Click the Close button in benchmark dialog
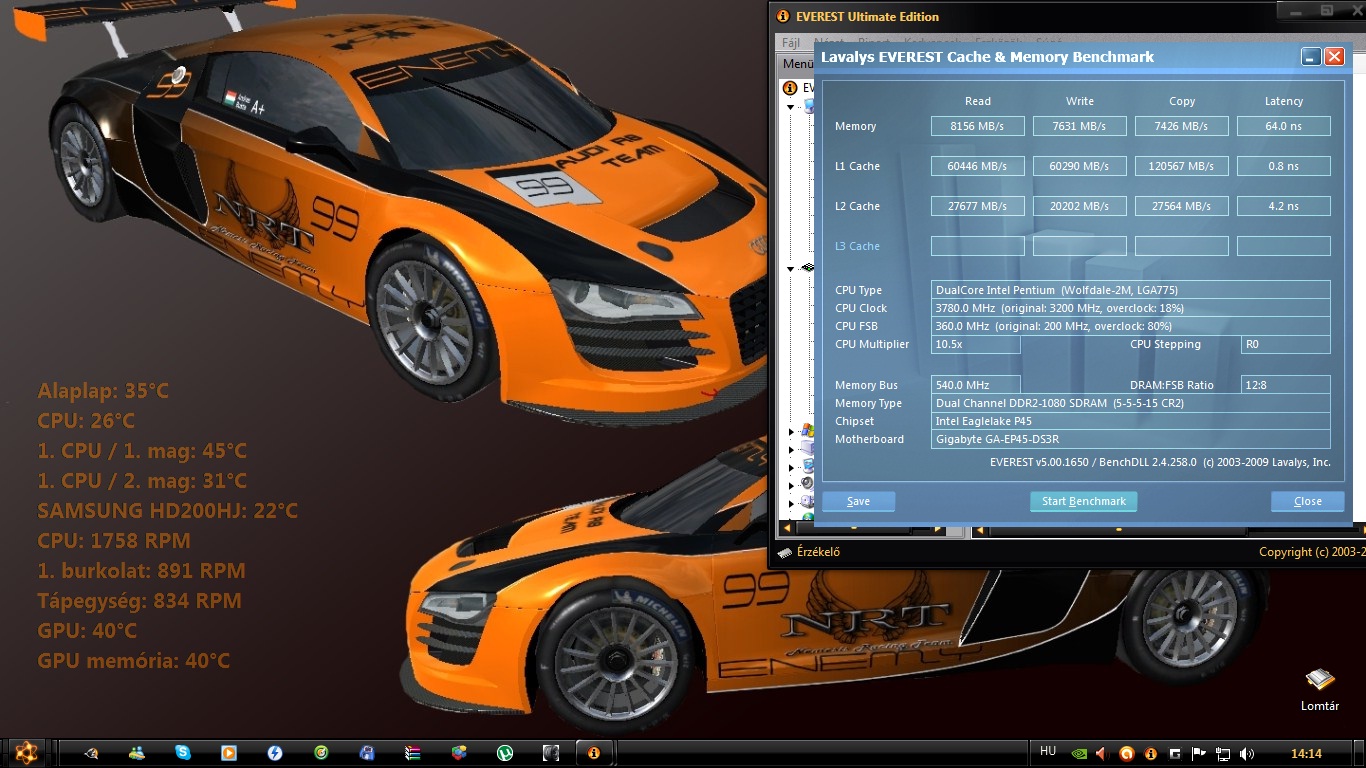The width and height of the screenshot is (1366, 768). 1307,501
